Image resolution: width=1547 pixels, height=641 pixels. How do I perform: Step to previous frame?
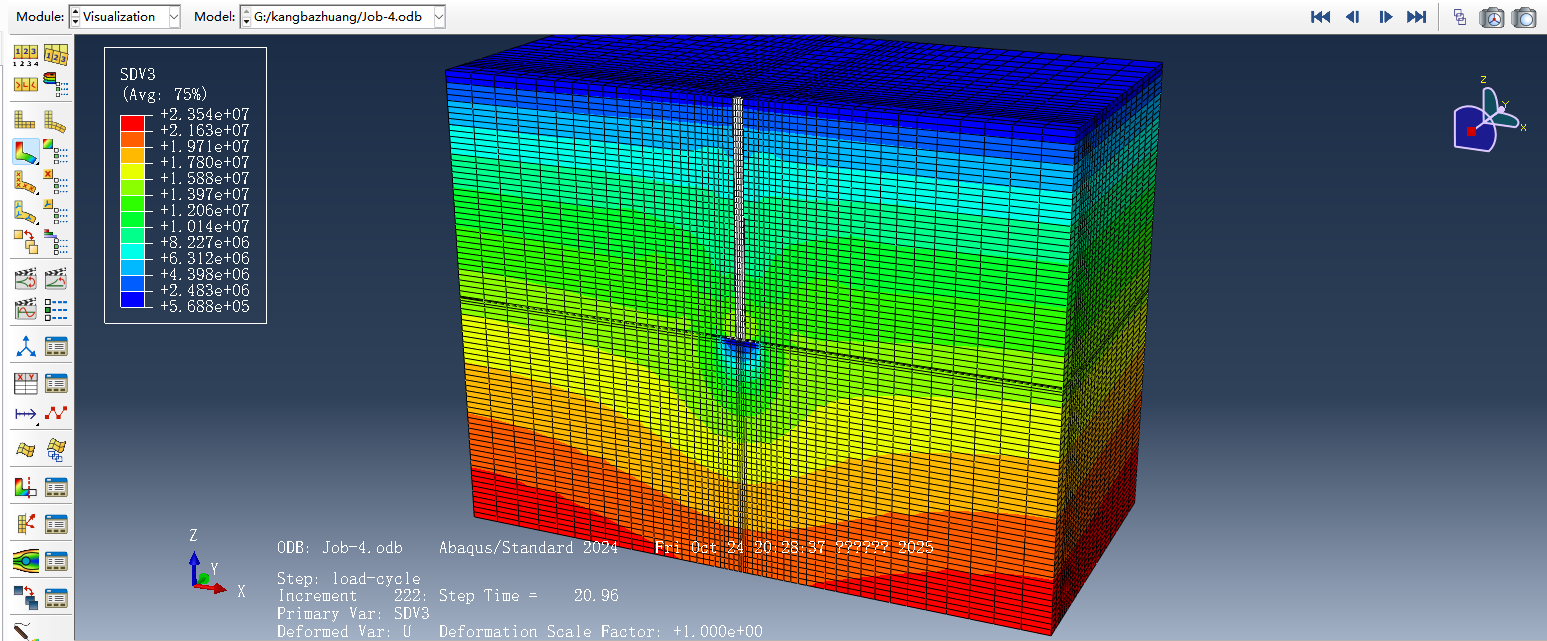point(1352,17)
